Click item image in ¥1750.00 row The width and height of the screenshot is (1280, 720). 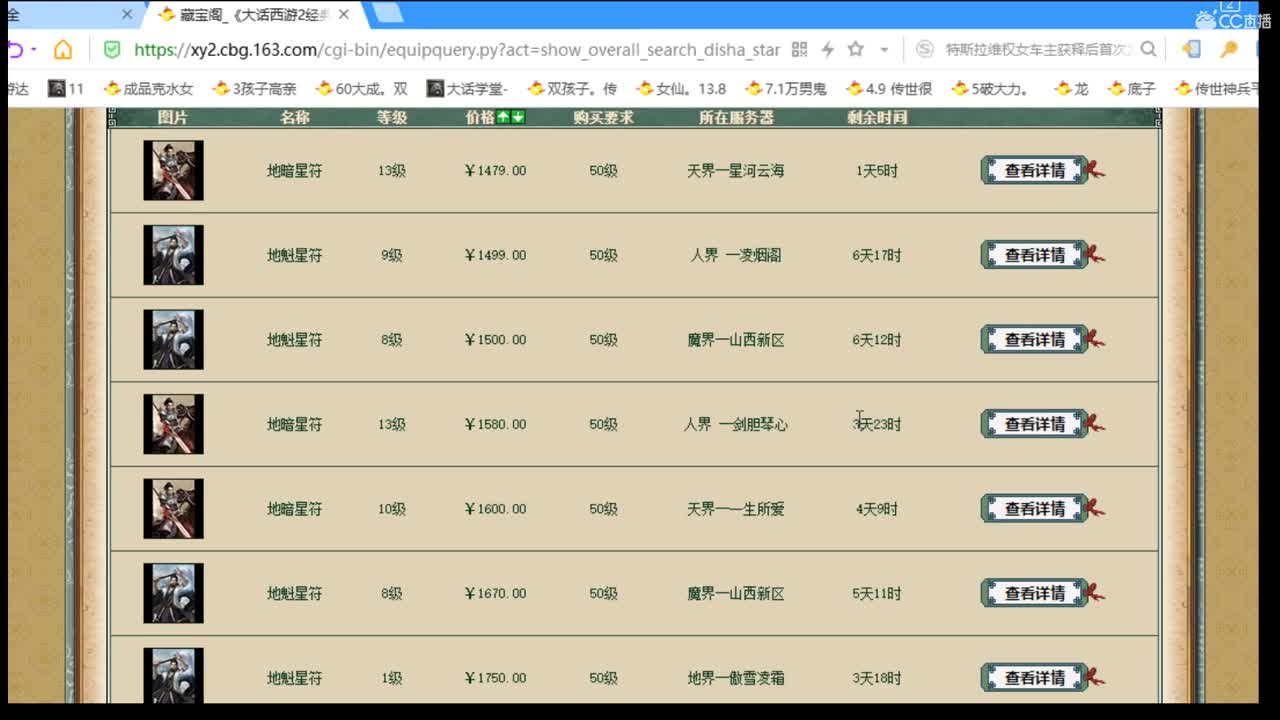173,675
